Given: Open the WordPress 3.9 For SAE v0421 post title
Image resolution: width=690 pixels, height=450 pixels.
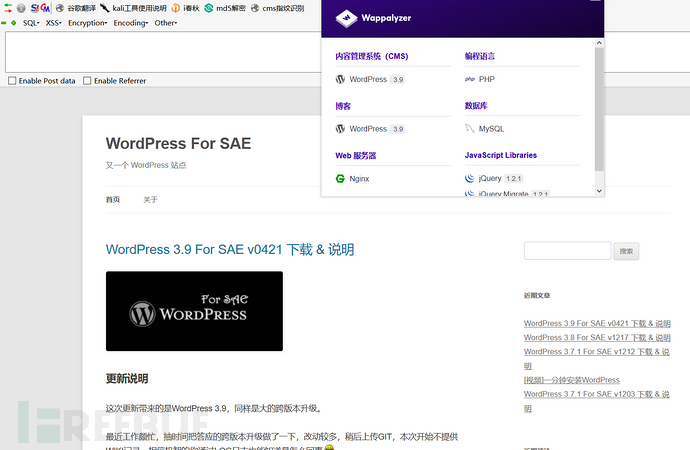Looking at the screenshot, I should pos(230,249).
